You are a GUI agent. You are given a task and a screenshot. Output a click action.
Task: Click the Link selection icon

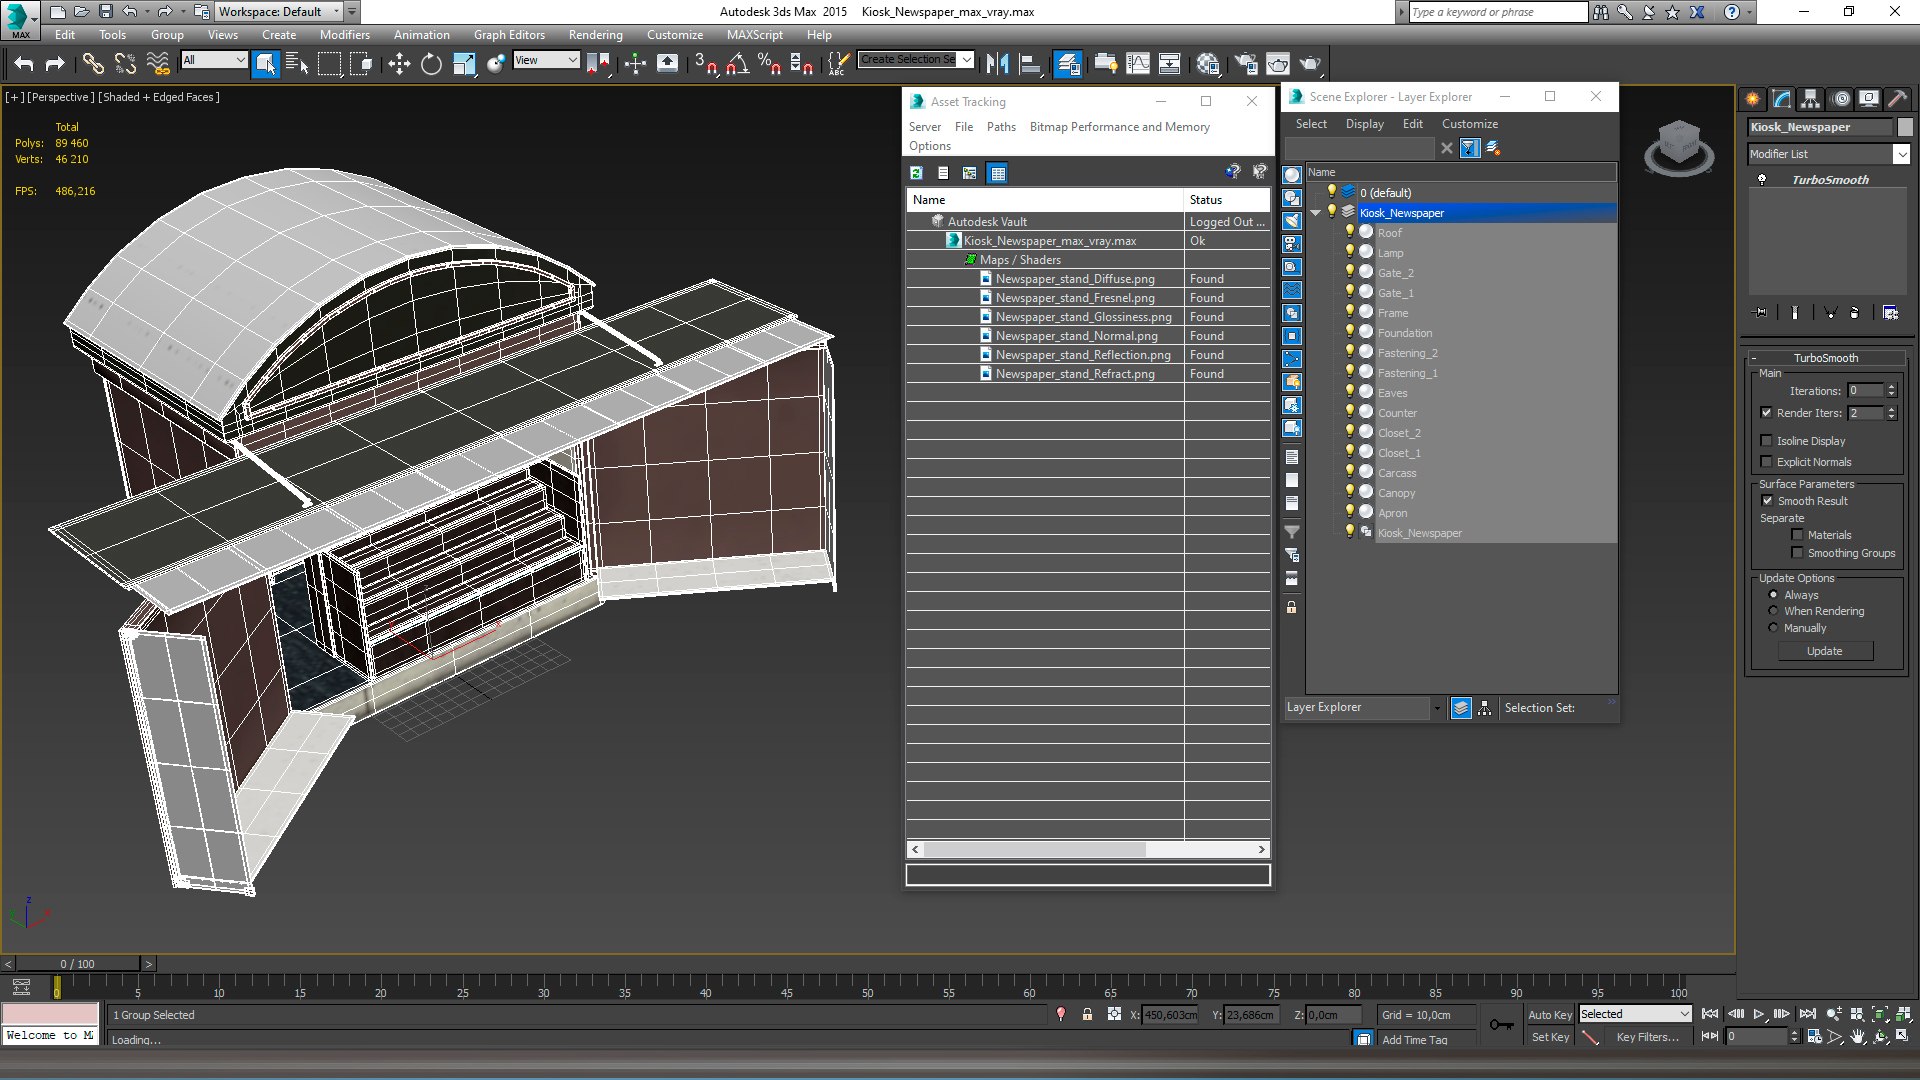93,64
